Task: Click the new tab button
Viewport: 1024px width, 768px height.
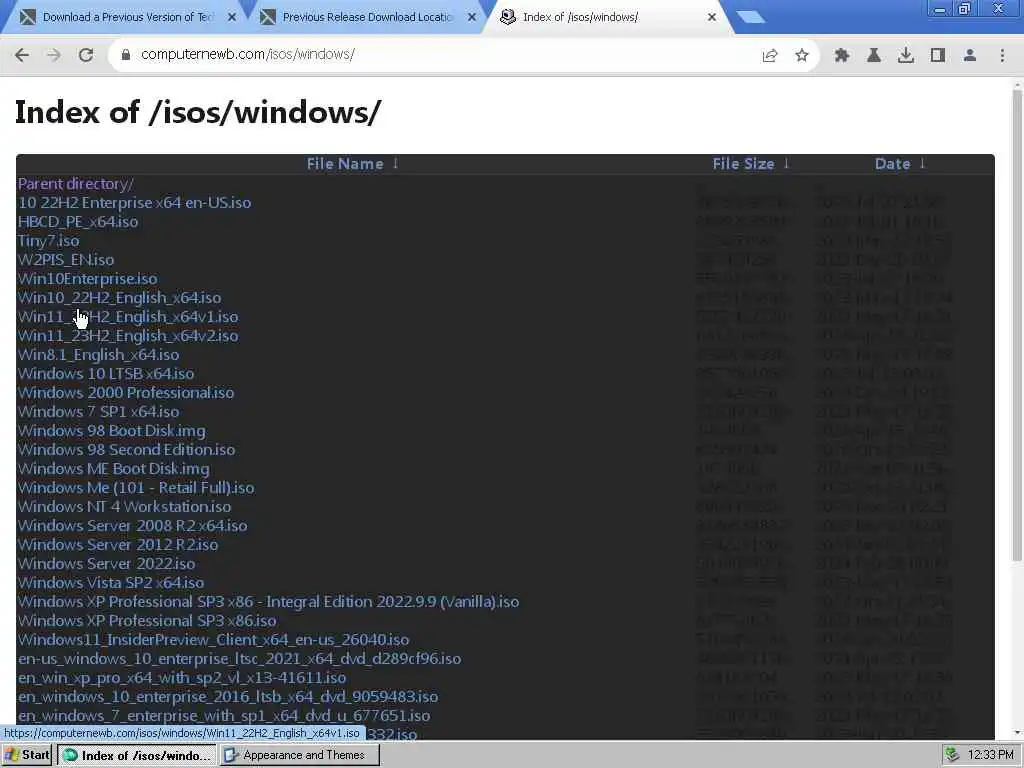Action: click(750, 18)
